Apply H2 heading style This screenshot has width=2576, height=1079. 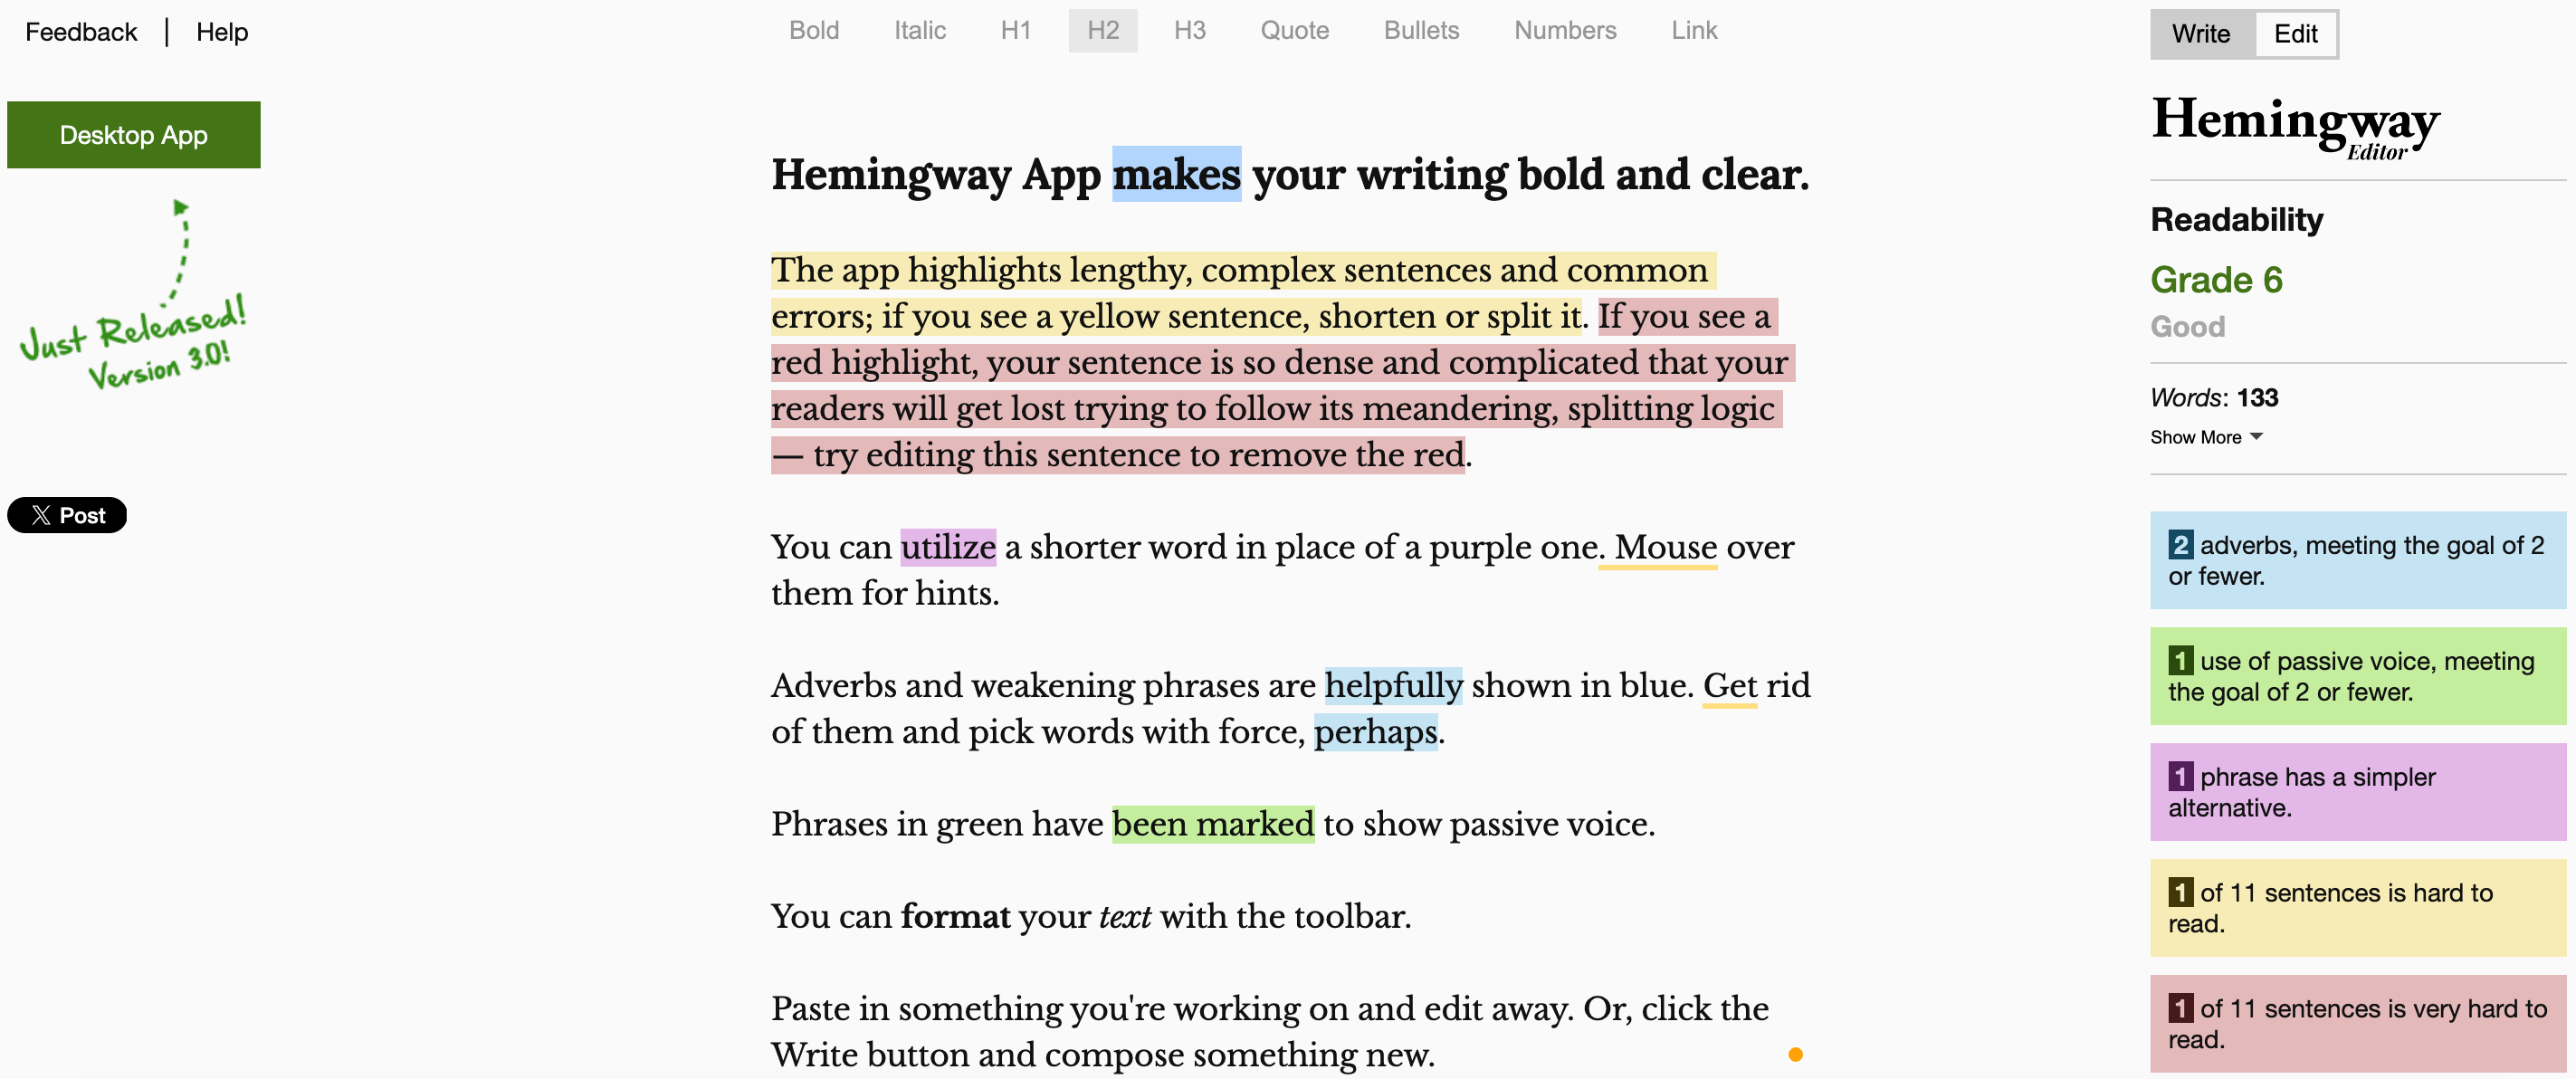tap(1101, 28)
